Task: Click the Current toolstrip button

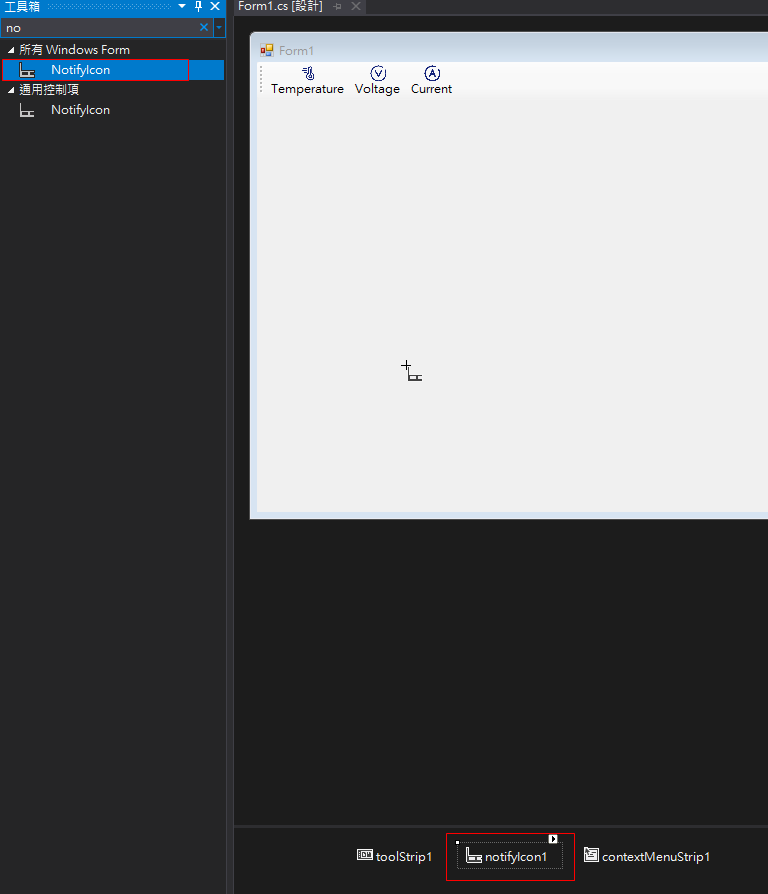Action: click(432, 80)
